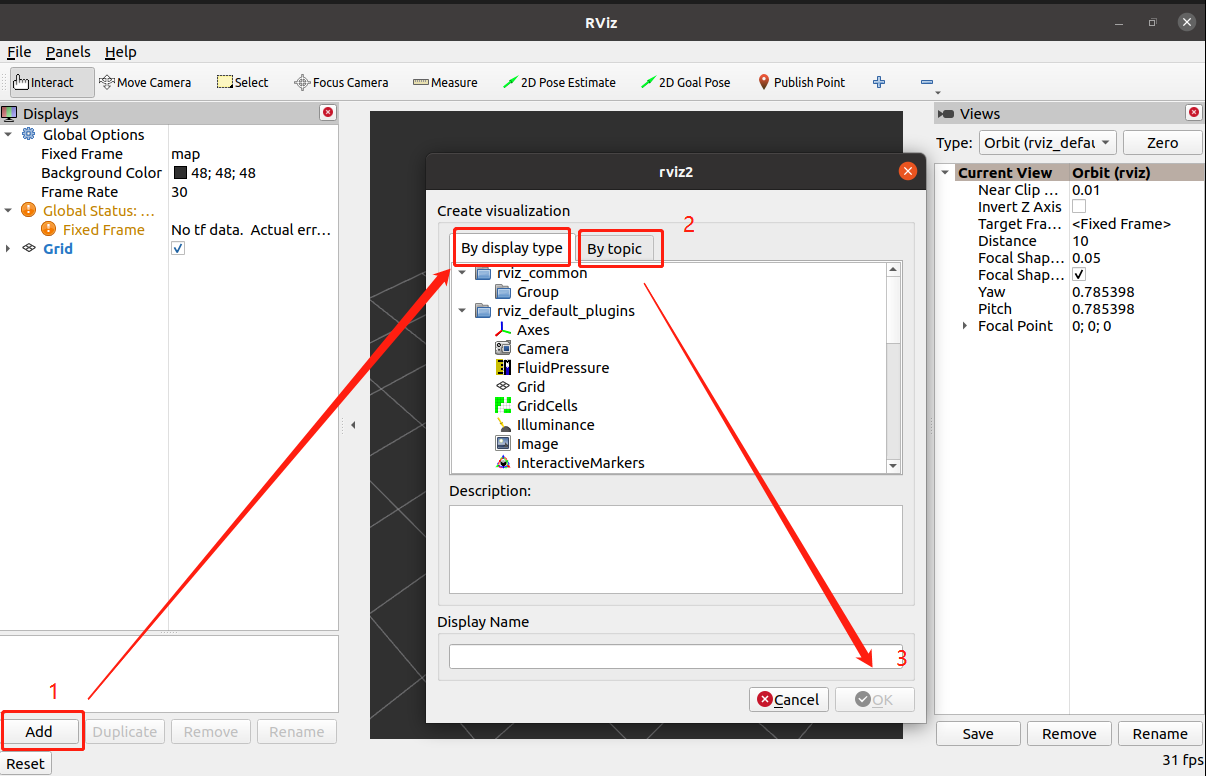Click the Frame Rate value 30
Screen dimensions: 1206x776
(180, 192)
